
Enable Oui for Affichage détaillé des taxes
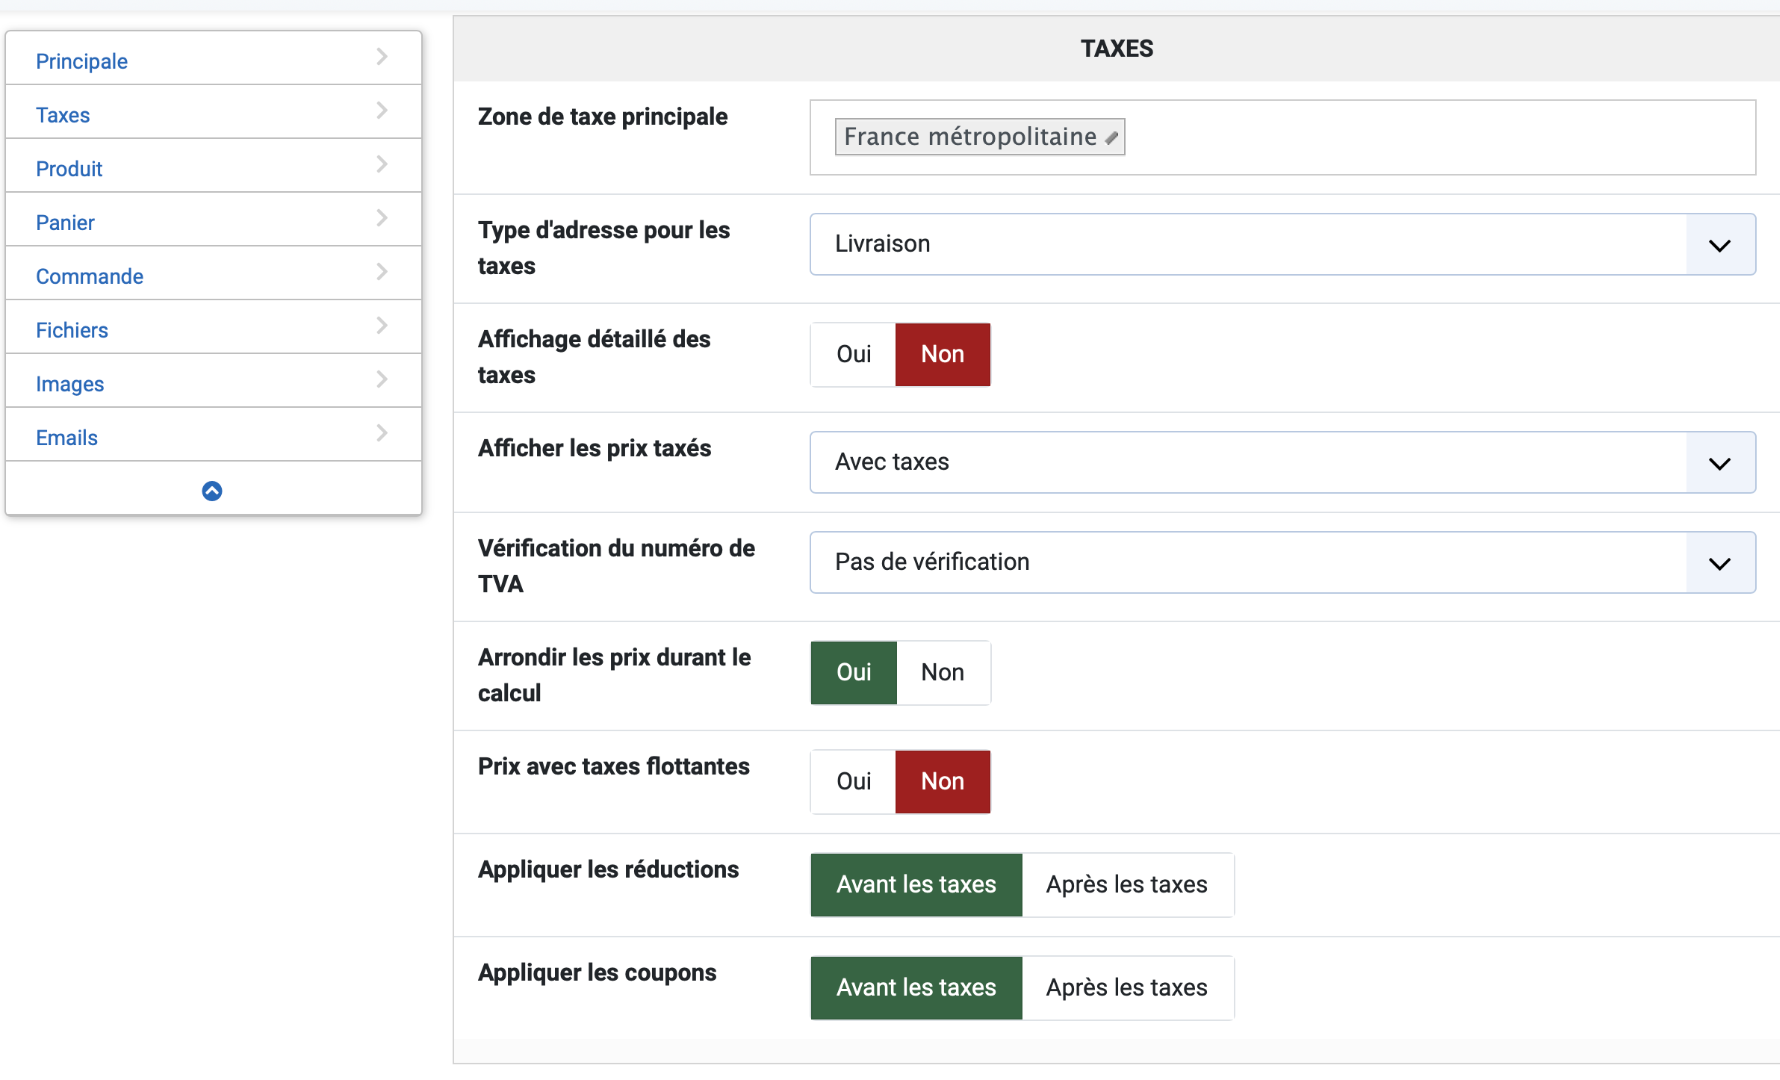(x=853, y=354)
